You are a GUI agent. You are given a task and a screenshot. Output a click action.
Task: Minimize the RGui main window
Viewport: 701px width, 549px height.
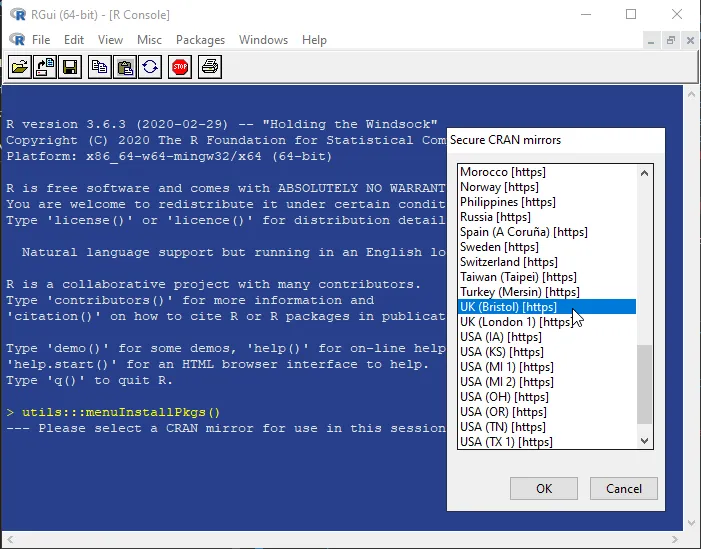pos(586,14)
